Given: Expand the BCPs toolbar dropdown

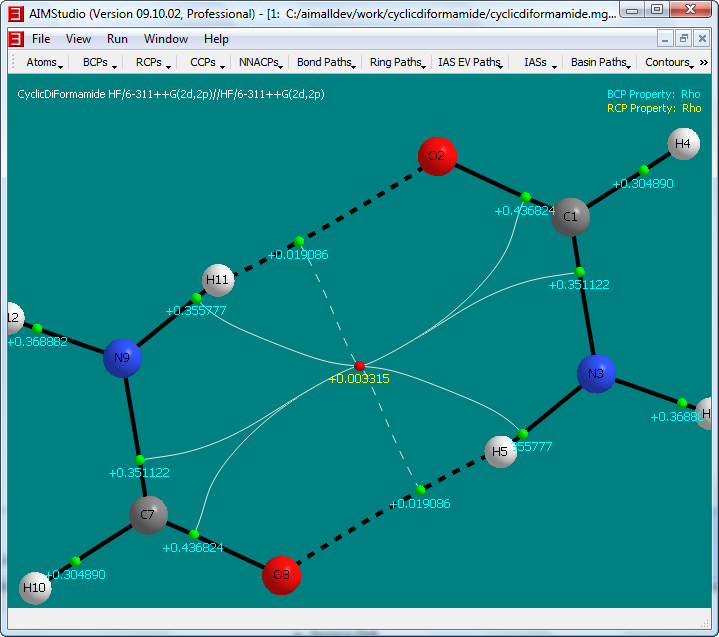Looking at the screenshot, I should [x=100, y=62].
